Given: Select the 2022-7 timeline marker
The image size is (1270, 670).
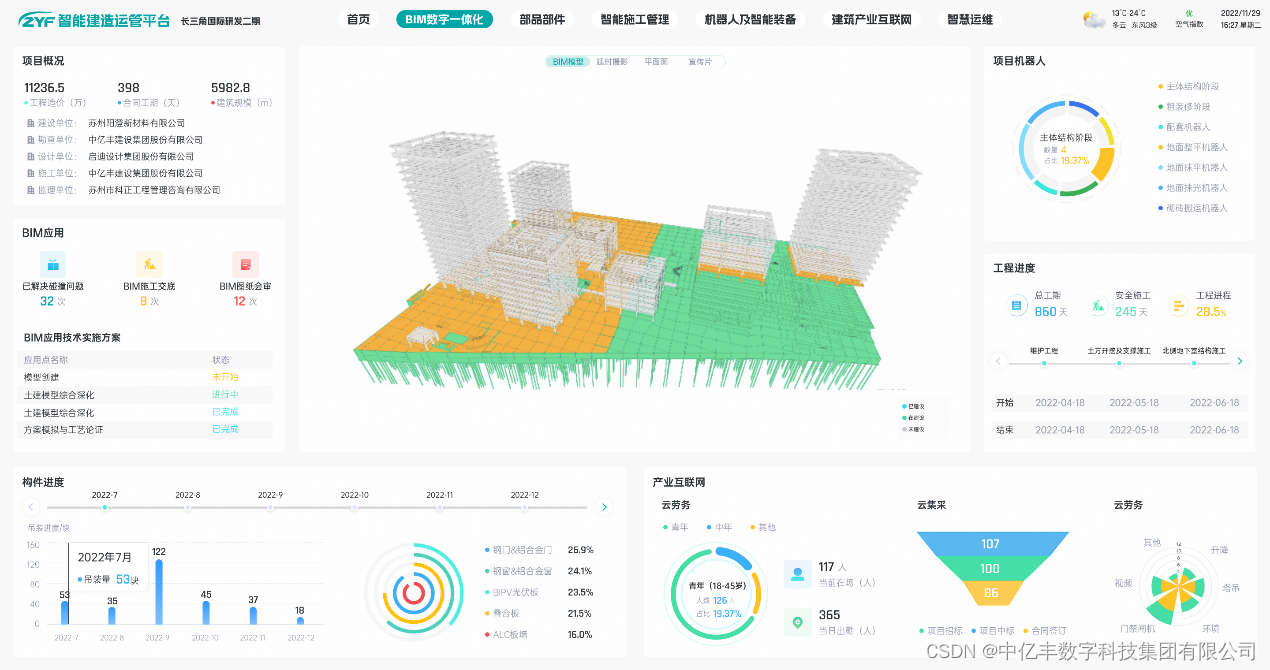Looking at the screenshot, I should (104, 508).
